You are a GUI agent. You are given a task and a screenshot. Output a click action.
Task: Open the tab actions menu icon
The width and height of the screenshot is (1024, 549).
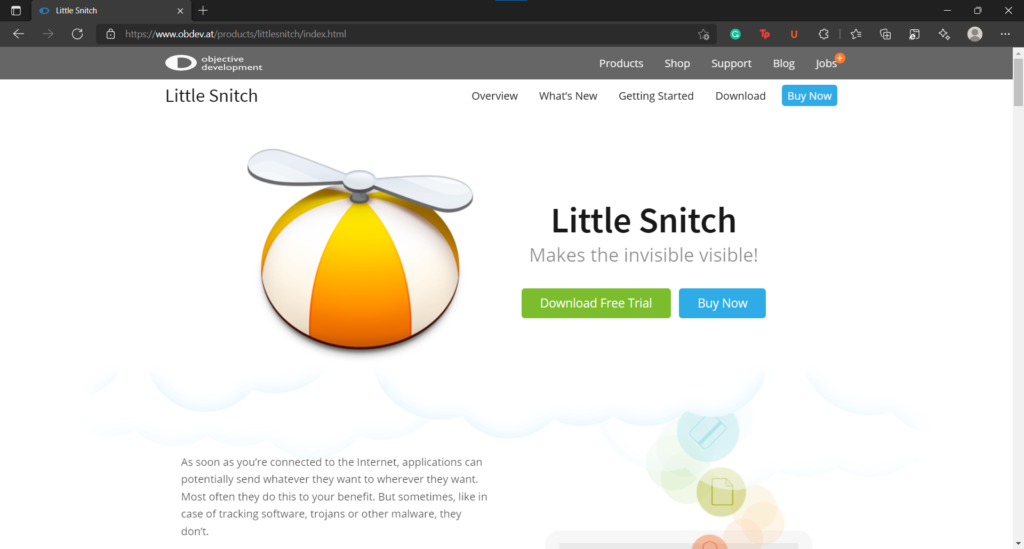click(x=16, y=10)
